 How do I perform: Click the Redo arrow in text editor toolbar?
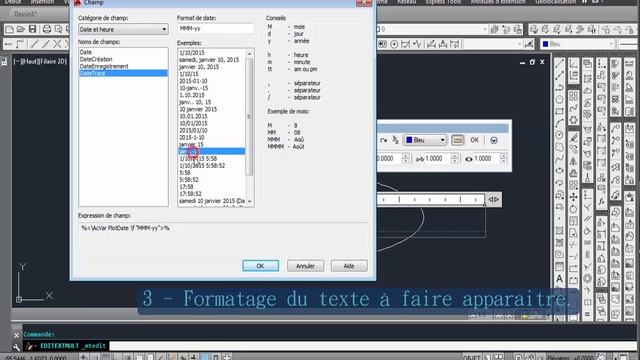click(383, 140)
